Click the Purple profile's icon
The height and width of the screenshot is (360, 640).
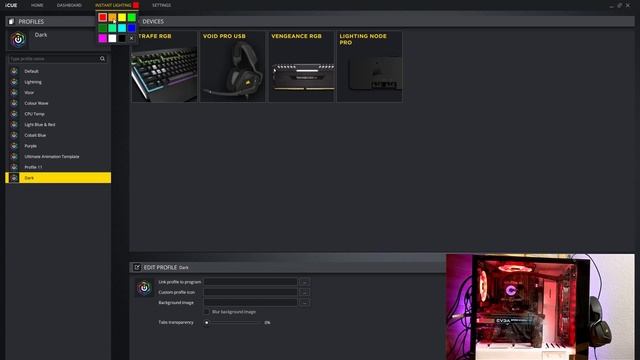tap(14, 146)
